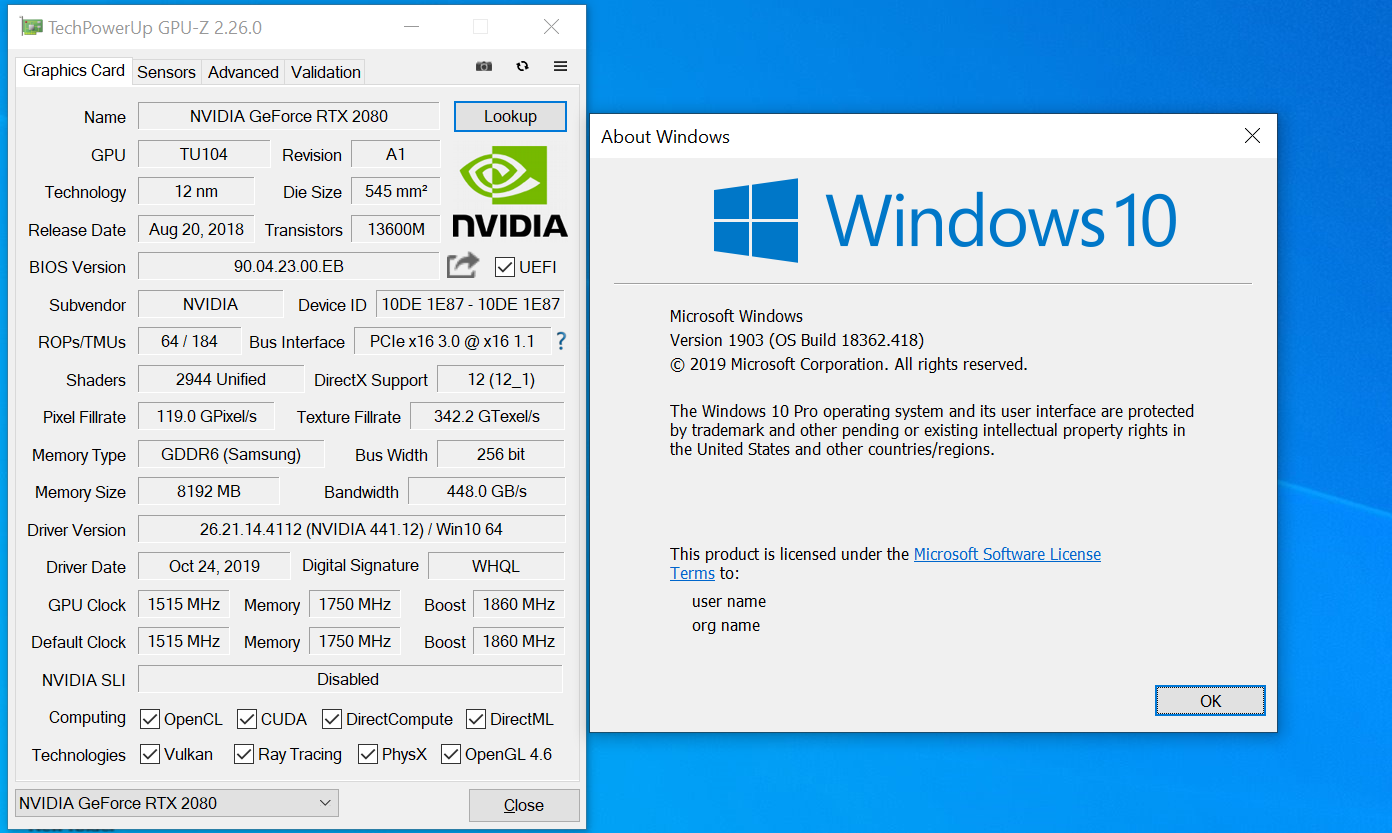Viewport: 1392px width, 833px height.
Task: Click the TU104 GPU value
Action: [204, 154]
